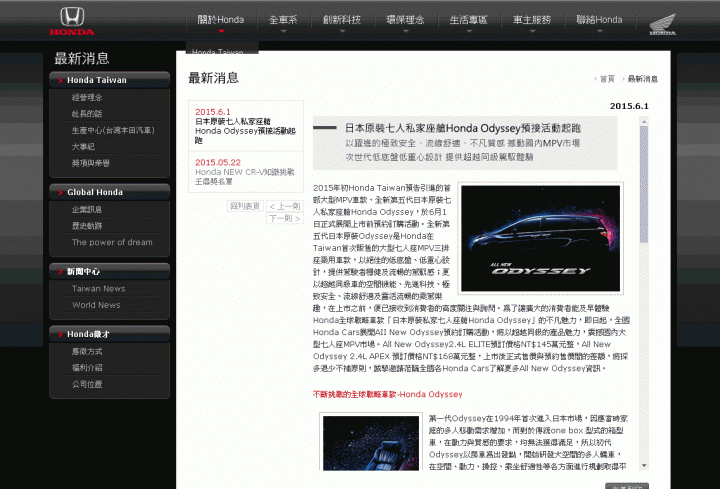The width and height of the screenshot is (720, 489).
Task: Open 企業訊息 under Global Honda
Action: click(x=87, y=209)
